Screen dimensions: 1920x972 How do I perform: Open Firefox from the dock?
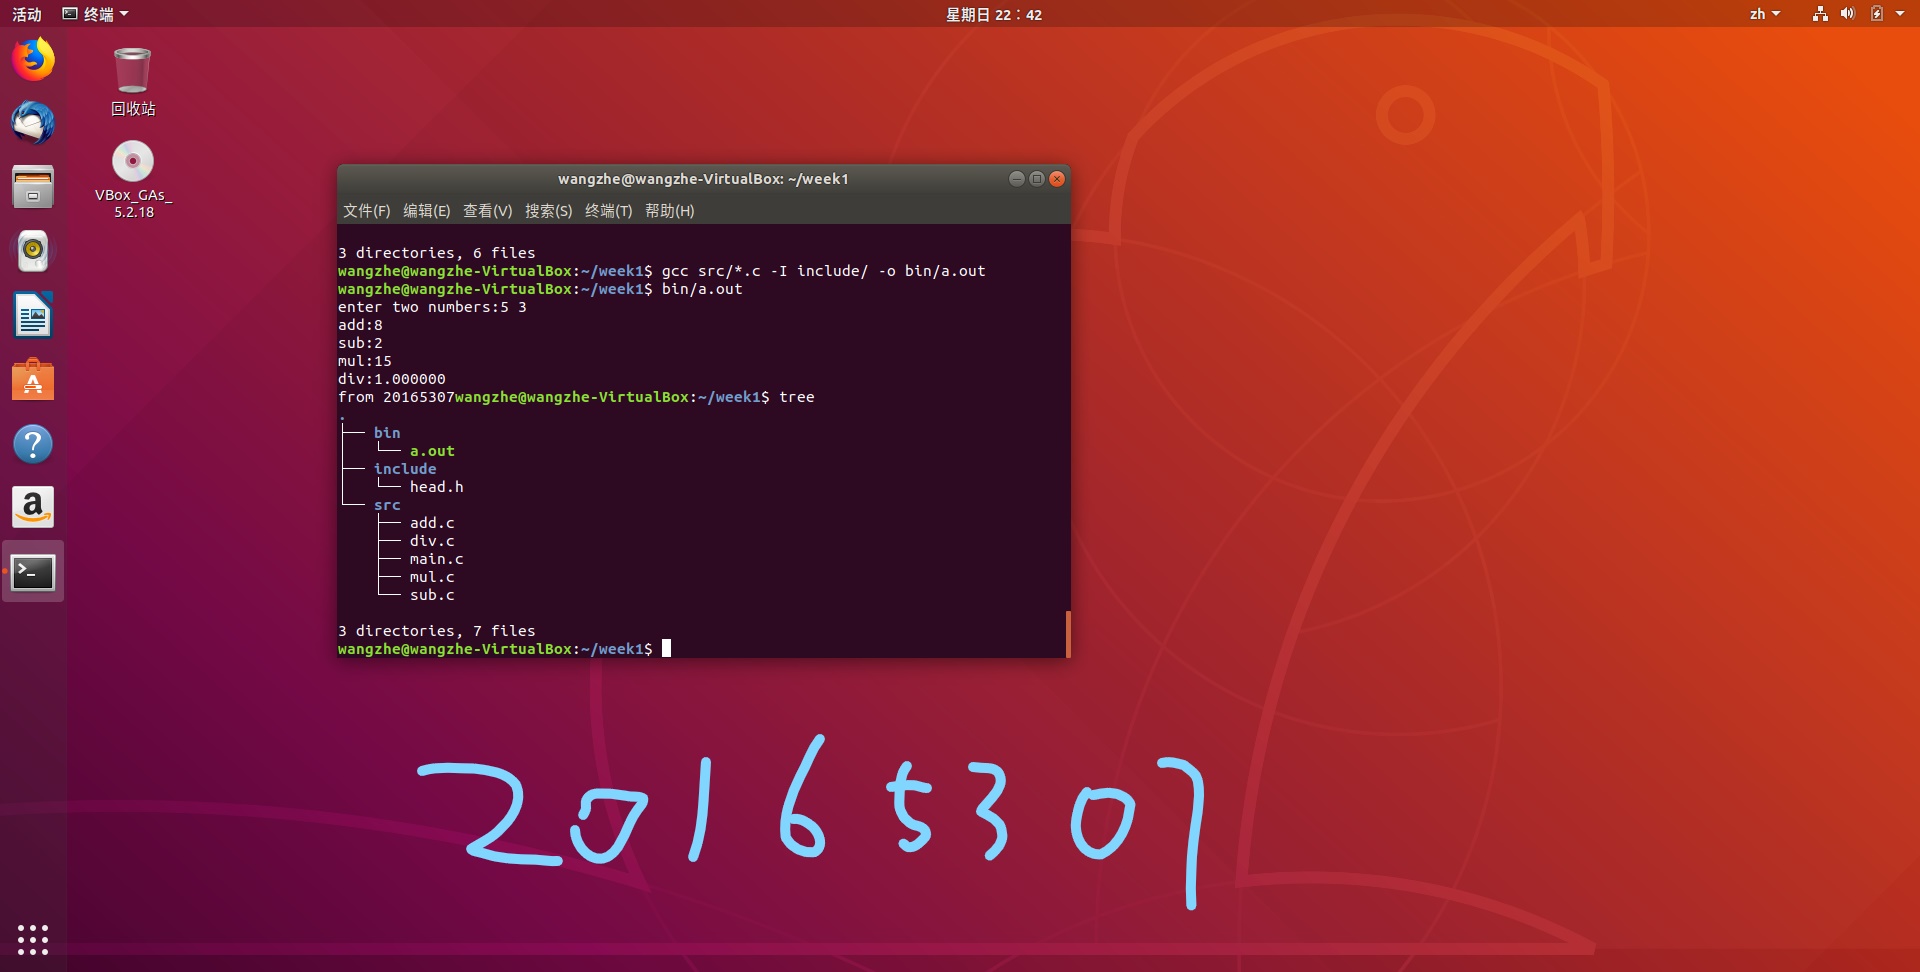click(x=33, y=59)
